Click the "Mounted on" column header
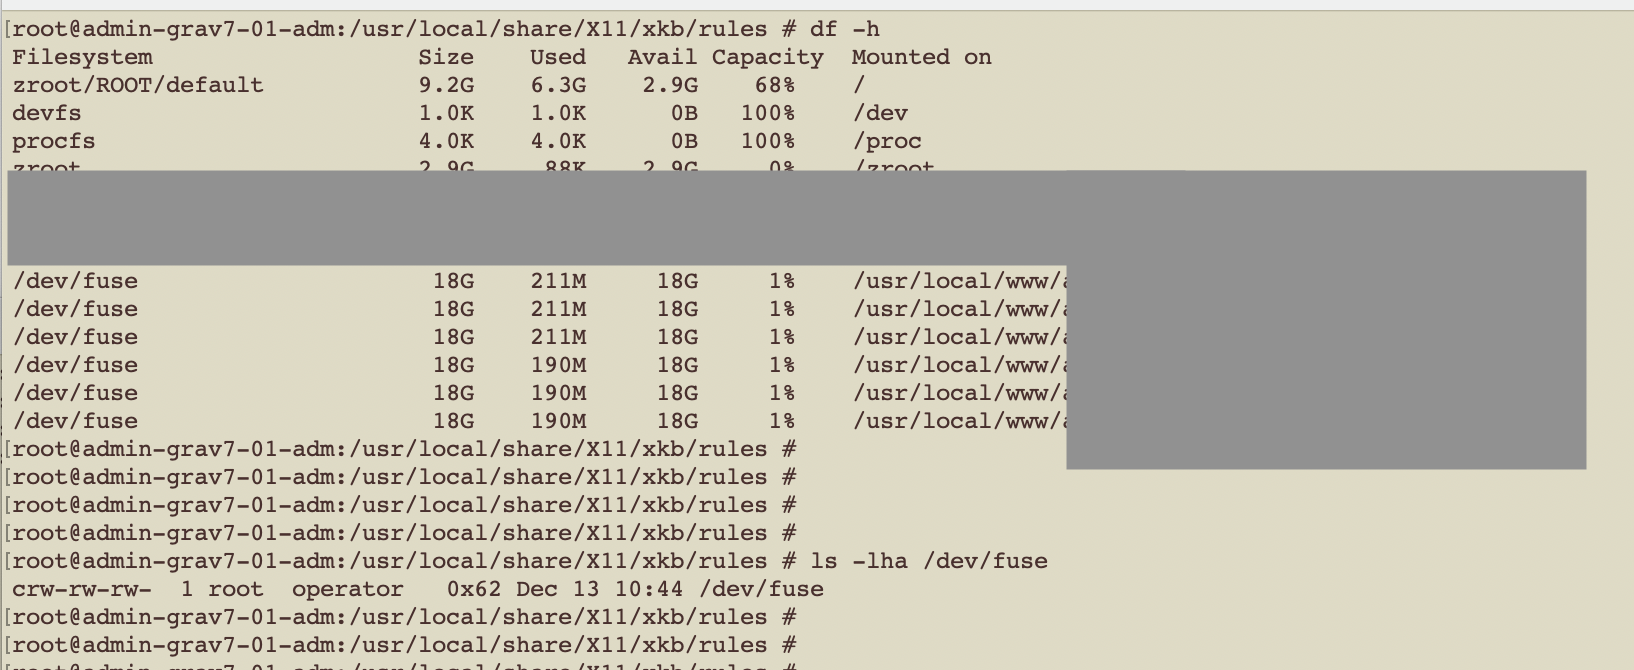 pos(921,57)
